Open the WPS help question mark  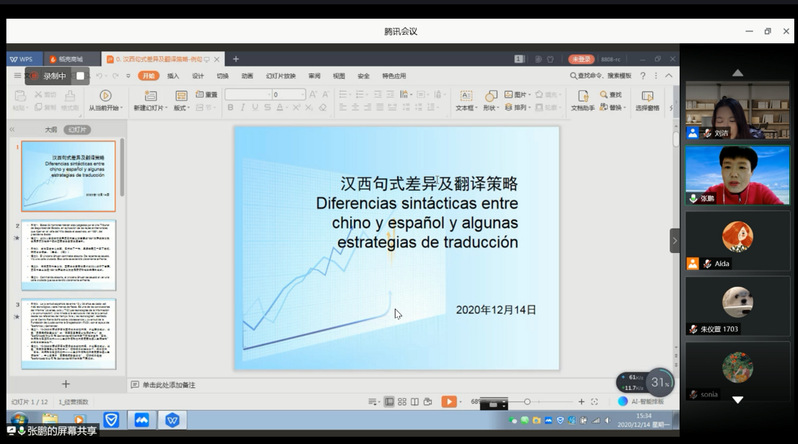pyautogui.click(x=643, y=76)
